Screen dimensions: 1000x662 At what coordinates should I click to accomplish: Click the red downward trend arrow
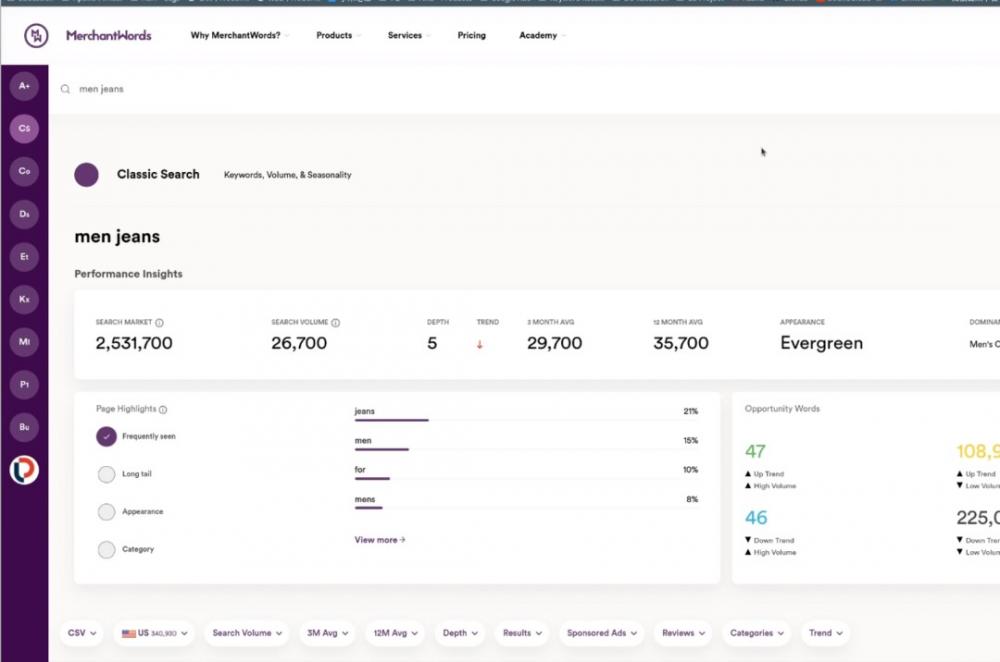(x=480, y=344)
